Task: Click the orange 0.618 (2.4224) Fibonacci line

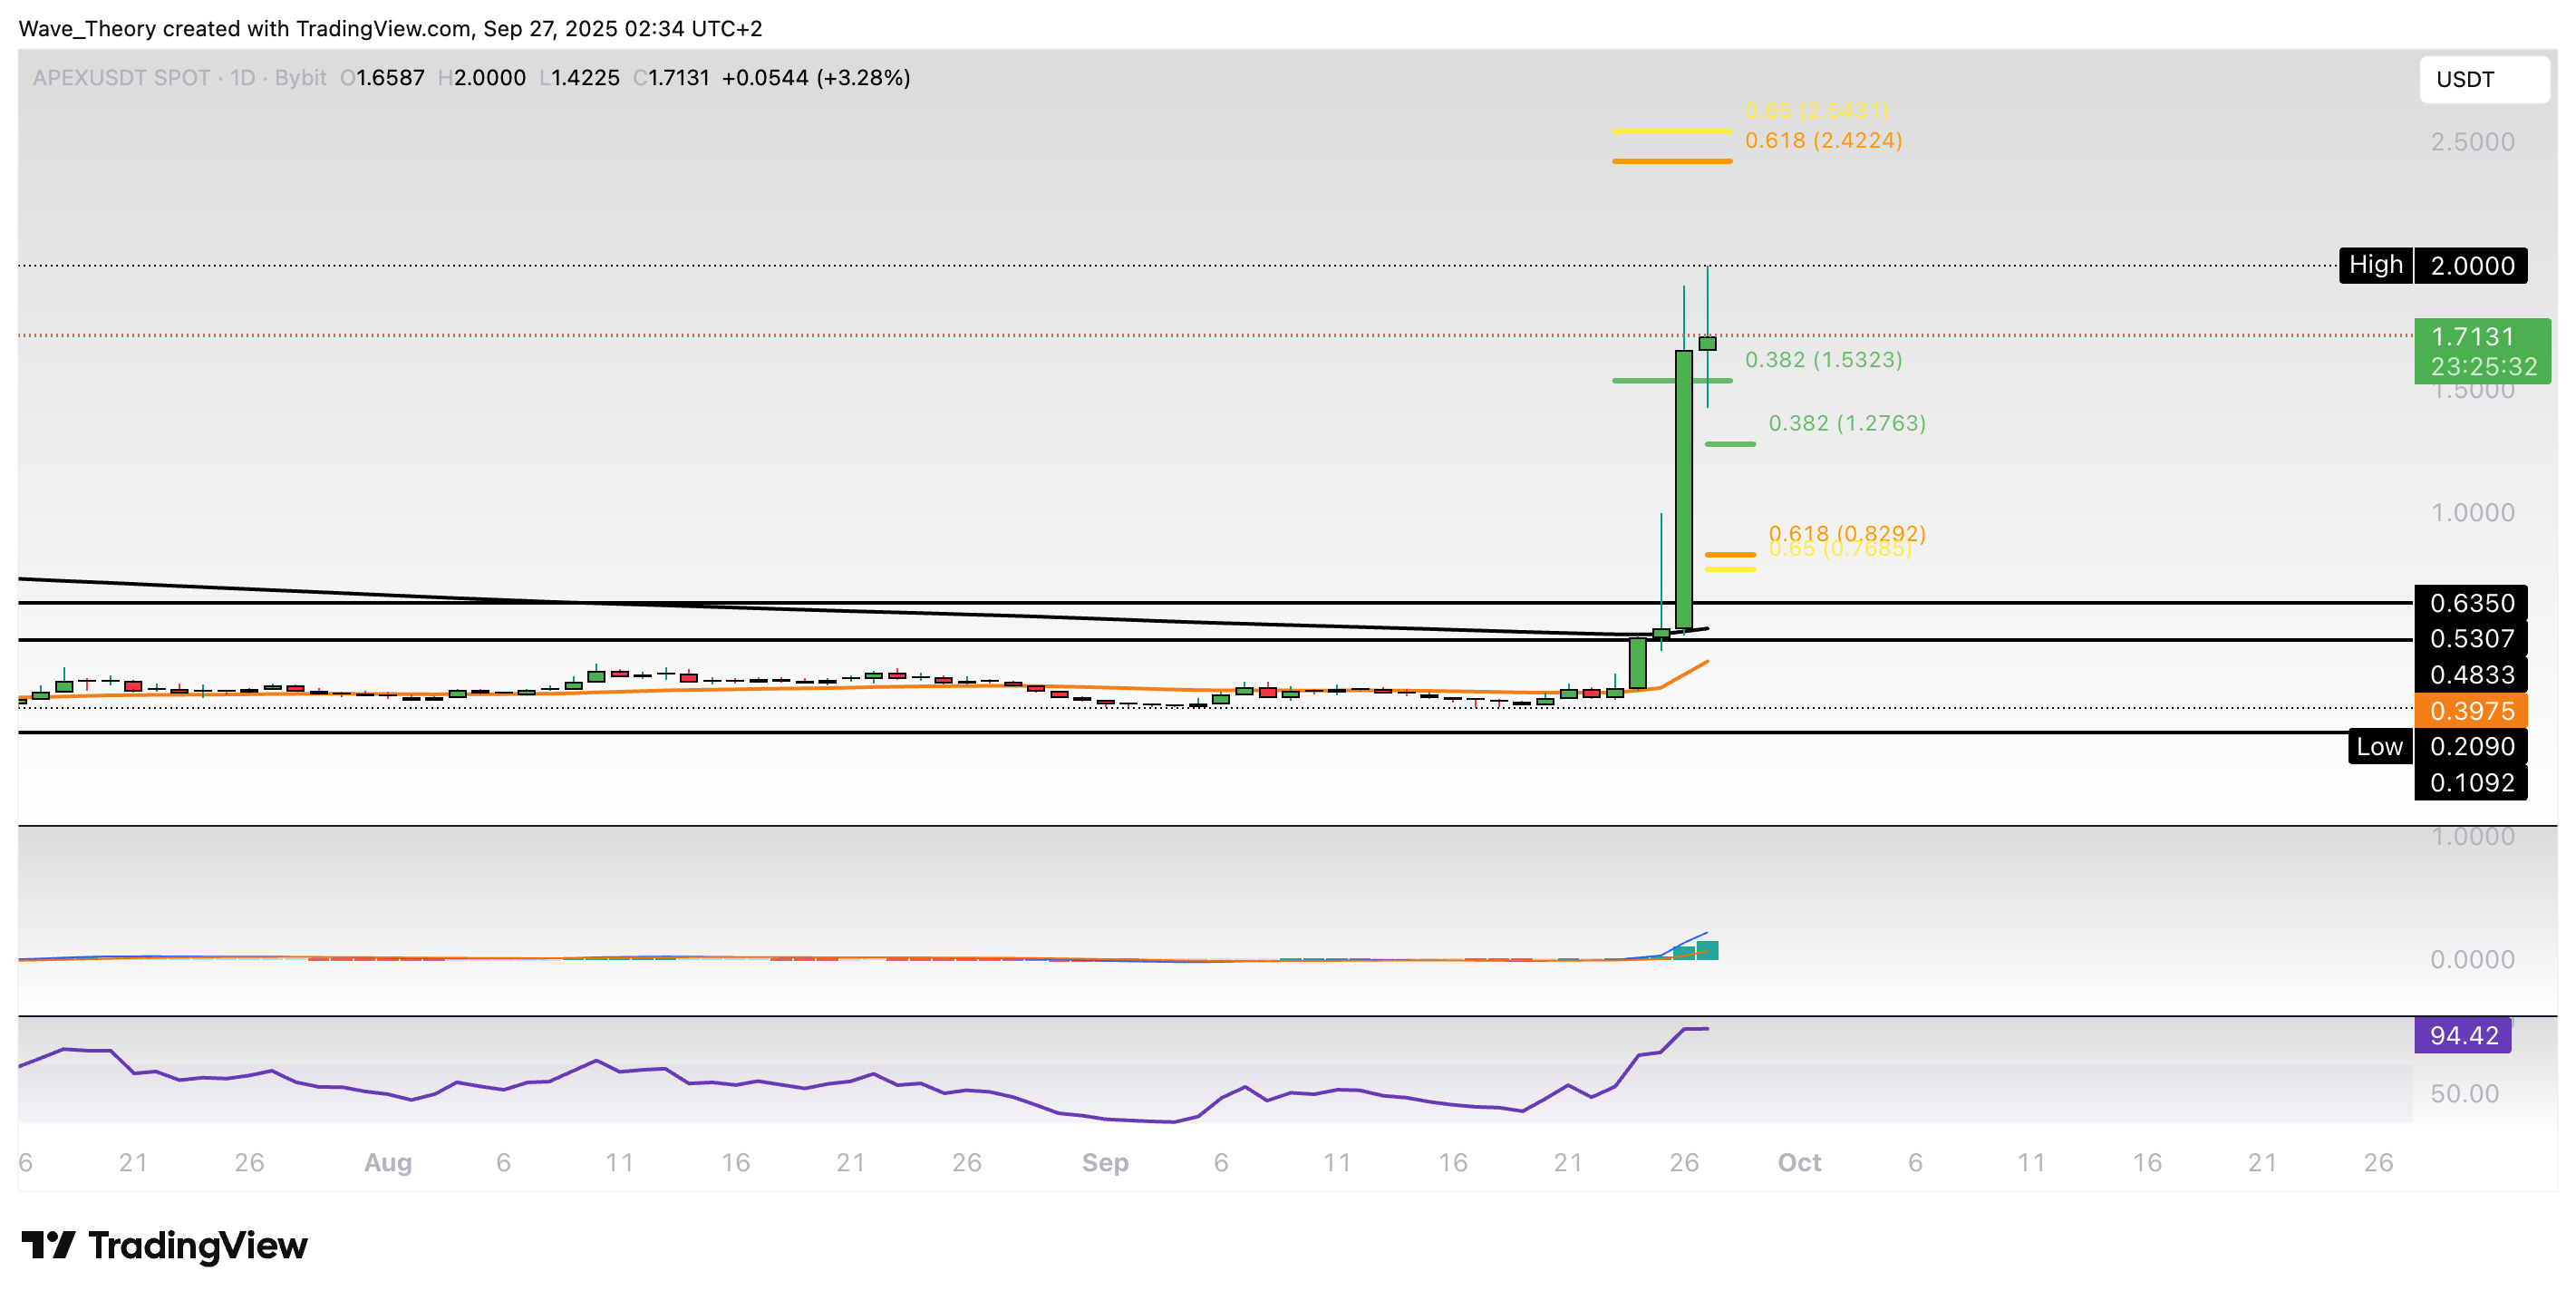Action: coord(1671,161)
